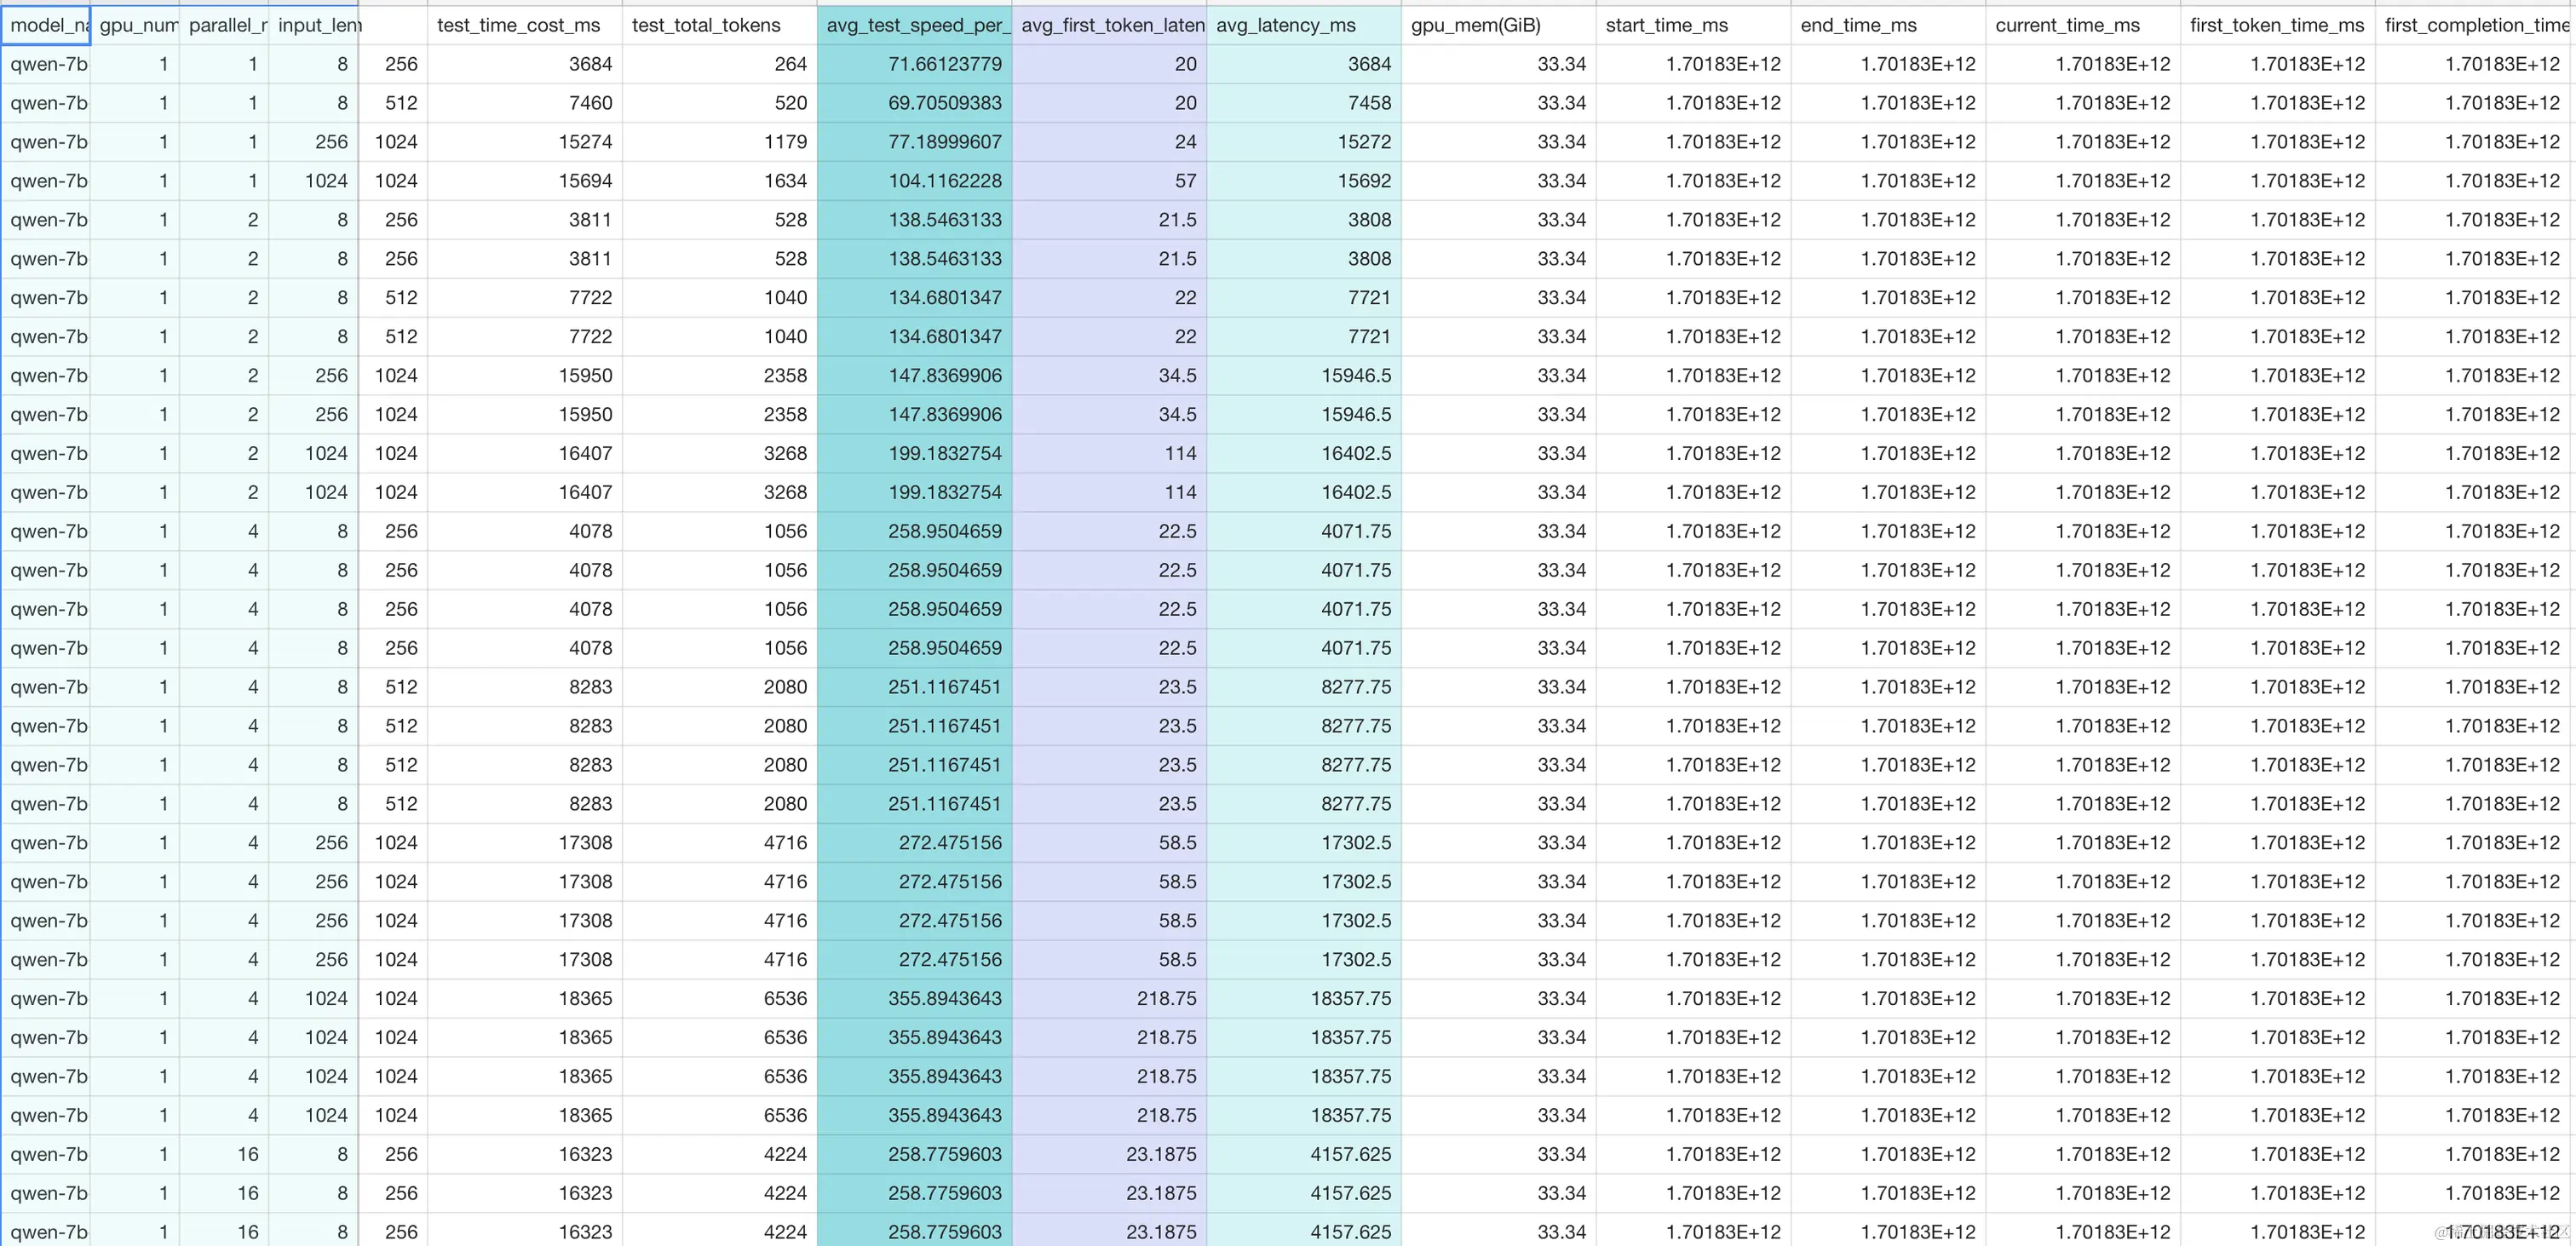Click the test_total_tokens column header
The height and width of the screenshot is (1246, 2576).
click(708, 25)
